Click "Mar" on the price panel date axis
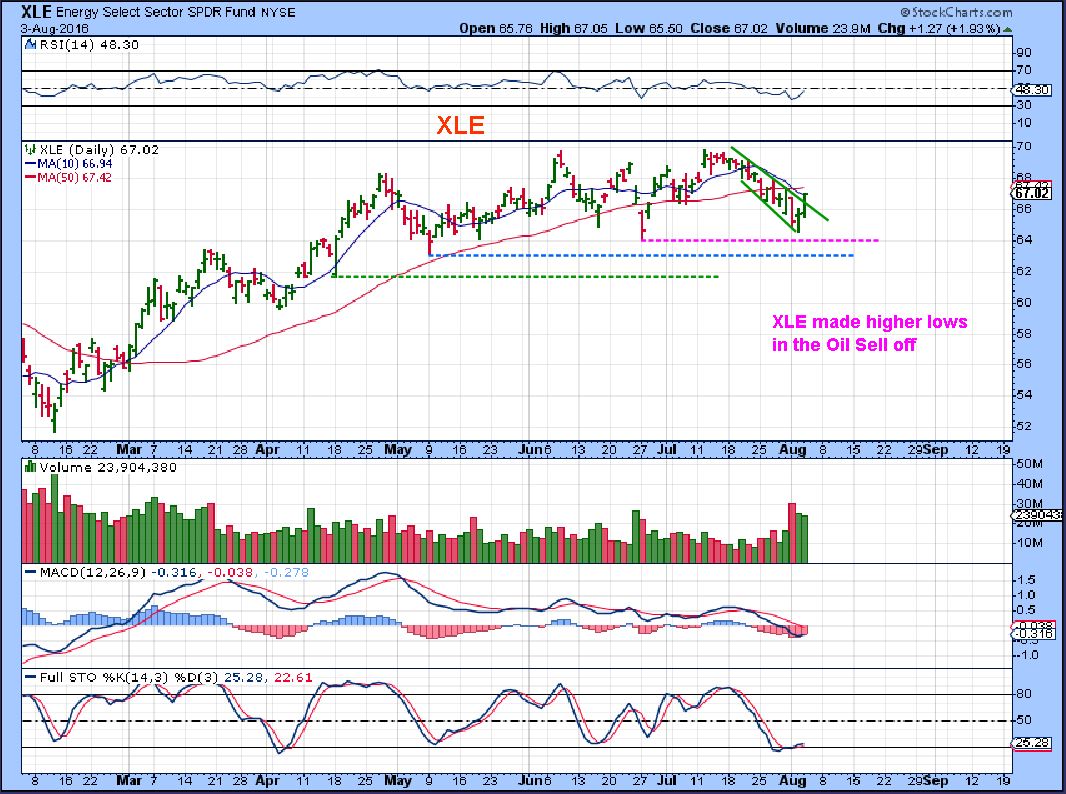 coord(129,450)
